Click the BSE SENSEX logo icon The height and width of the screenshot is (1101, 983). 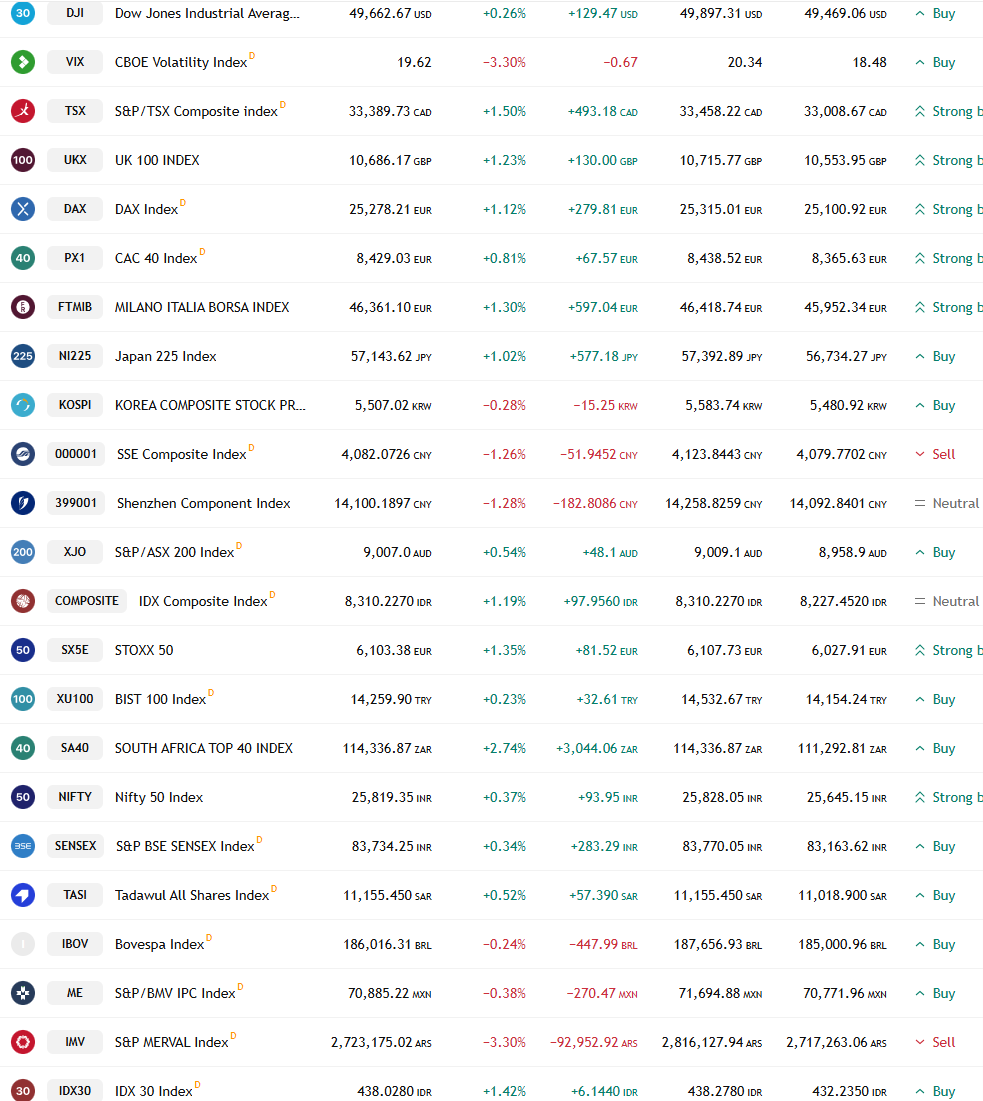(x=22, y=846)
